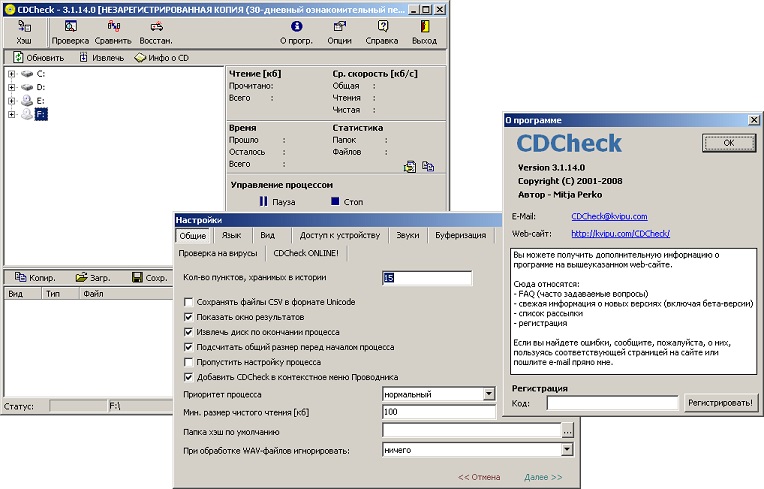The width and height of the screenshot is (764, 489).
Task: Click the copy-statistics icon in Статистика
Action: click(x=428, y=167)
